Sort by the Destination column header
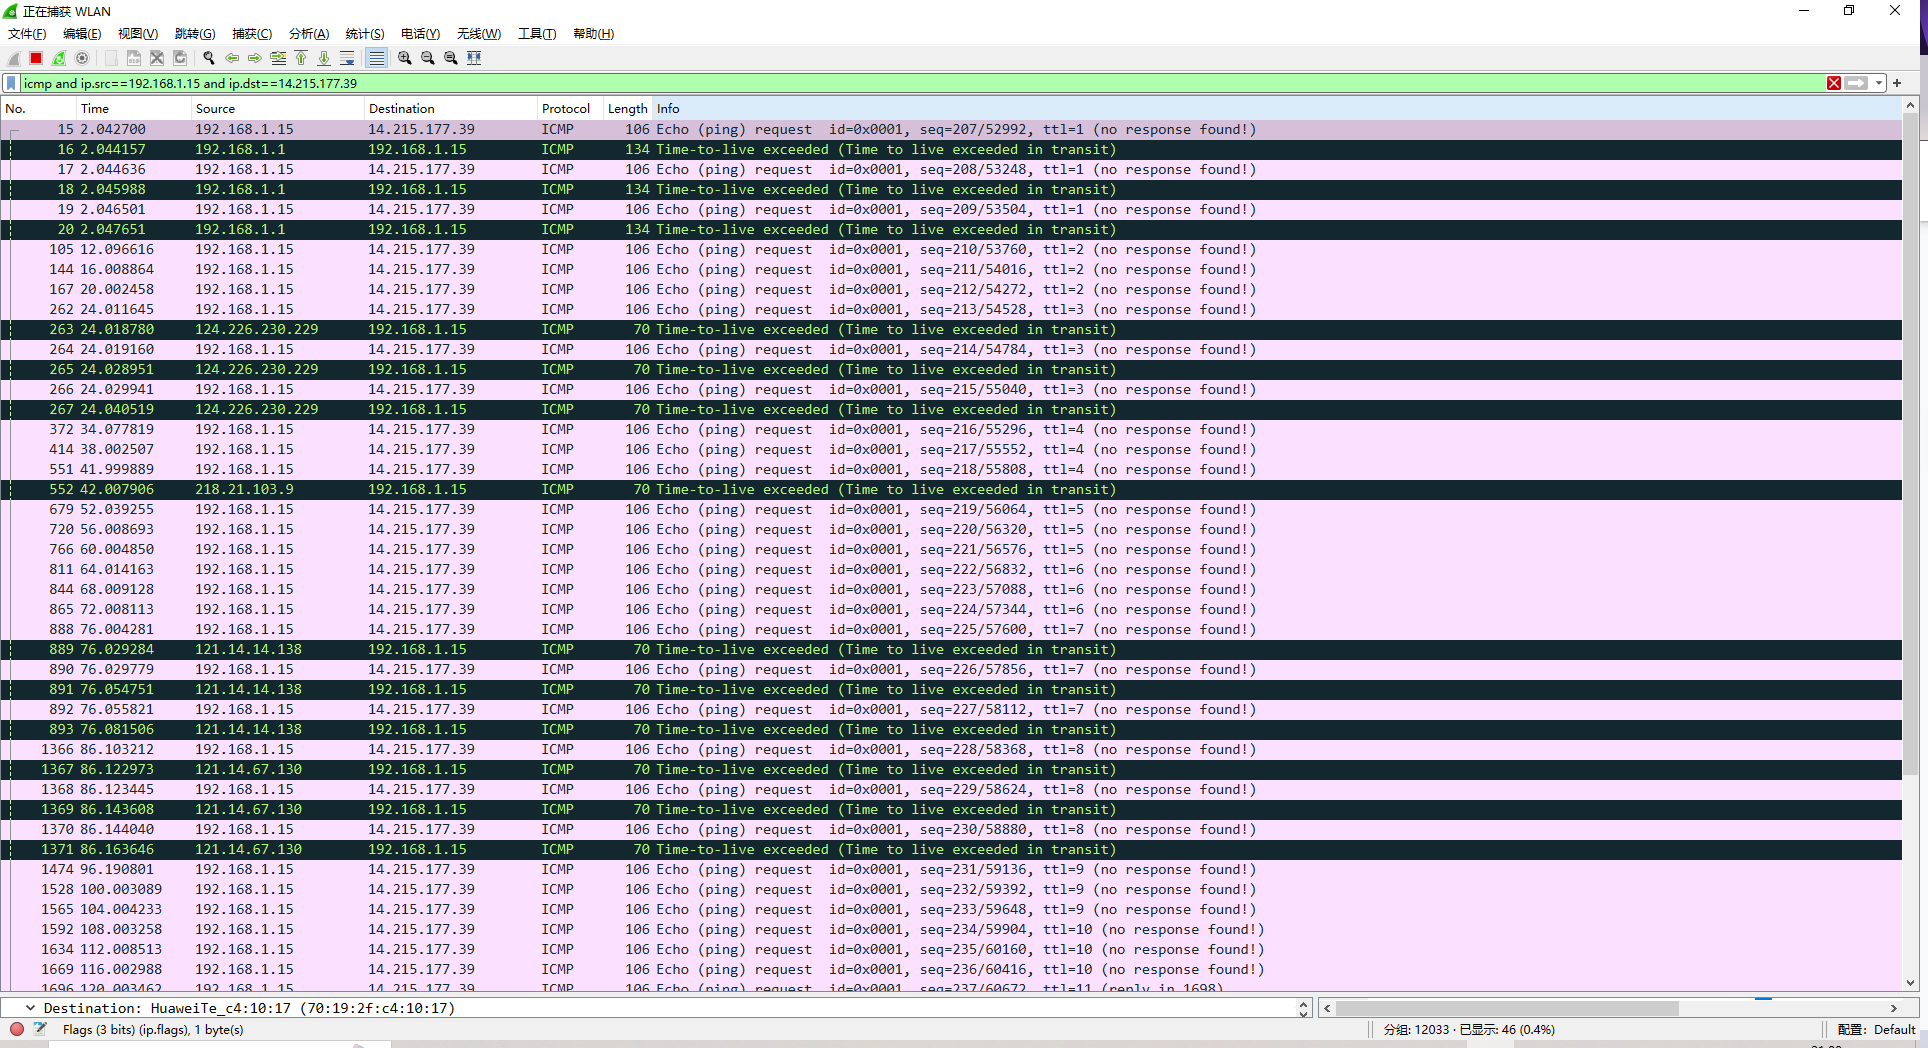 point(450,108)
